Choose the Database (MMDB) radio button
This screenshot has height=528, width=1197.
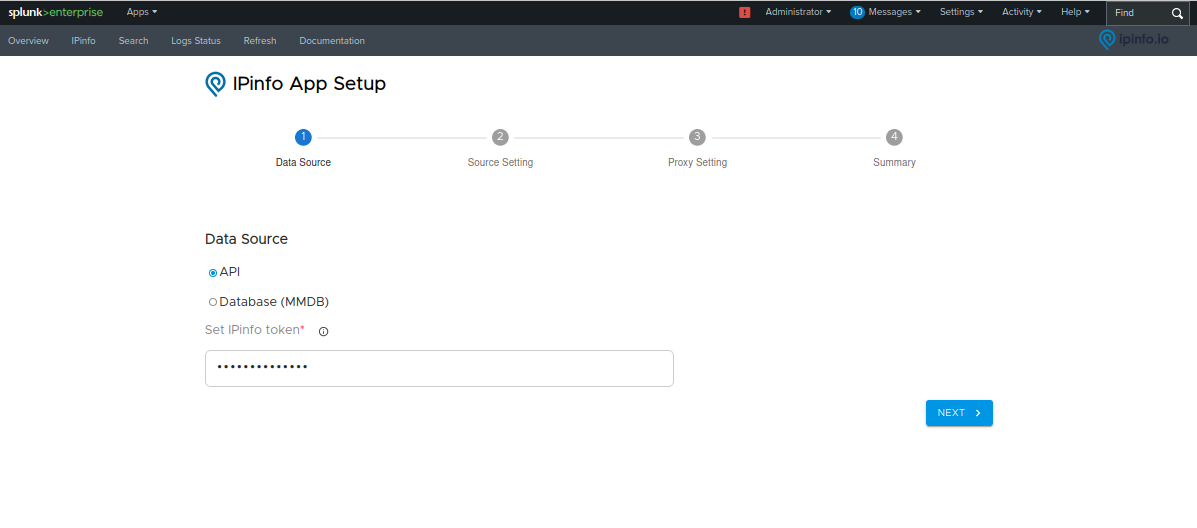tap(213, 302)
